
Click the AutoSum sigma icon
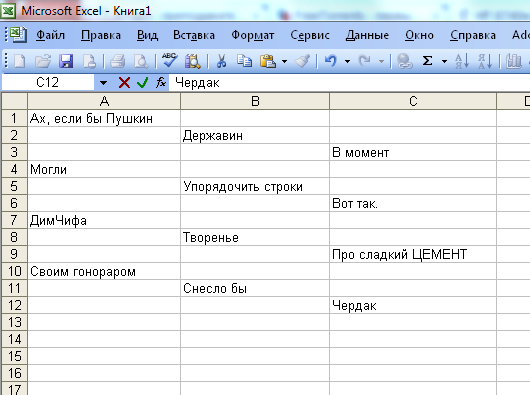(x=427, y=61)
